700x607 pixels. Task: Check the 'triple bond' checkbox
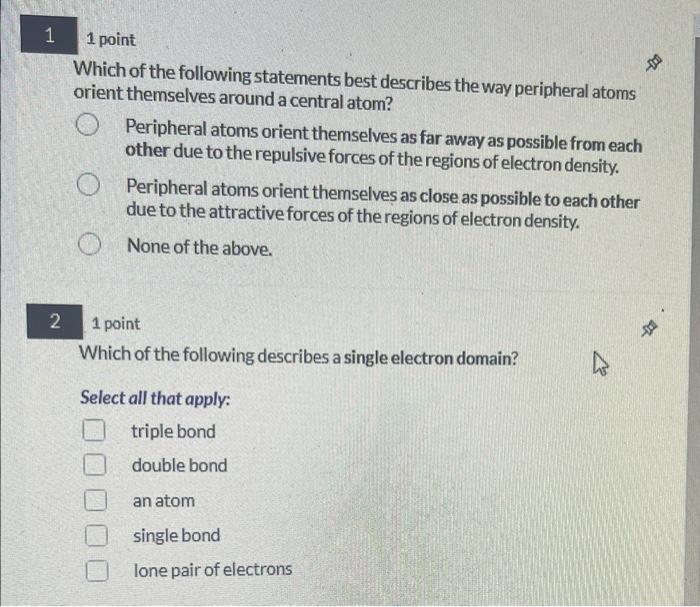click(x=94, y=430)
